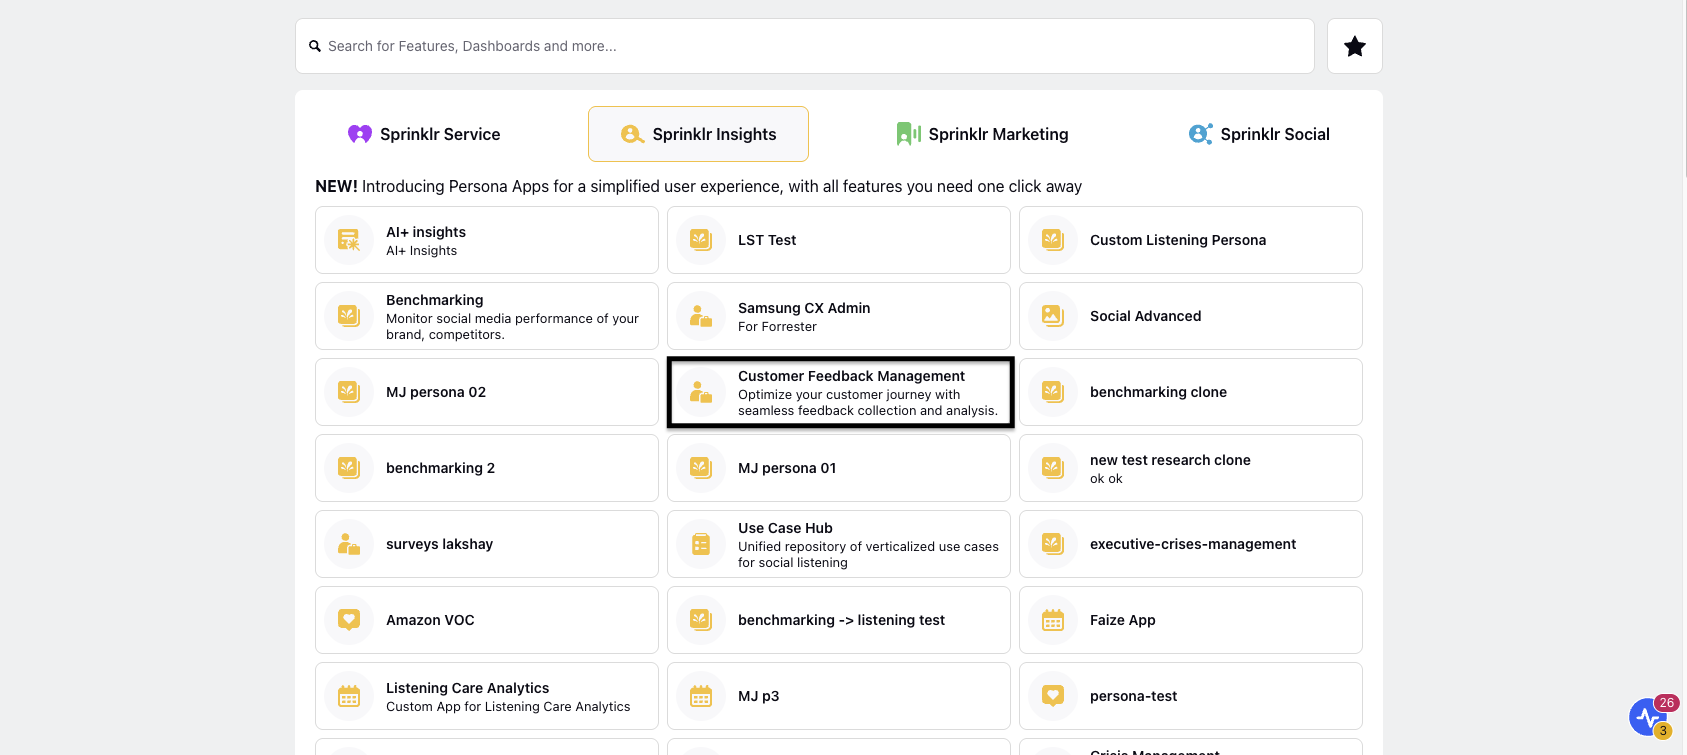The height and width of the screenshot is (755, 1687).
Task: Click the MJ persona 01 icon
Action: (x=701, y=468)
